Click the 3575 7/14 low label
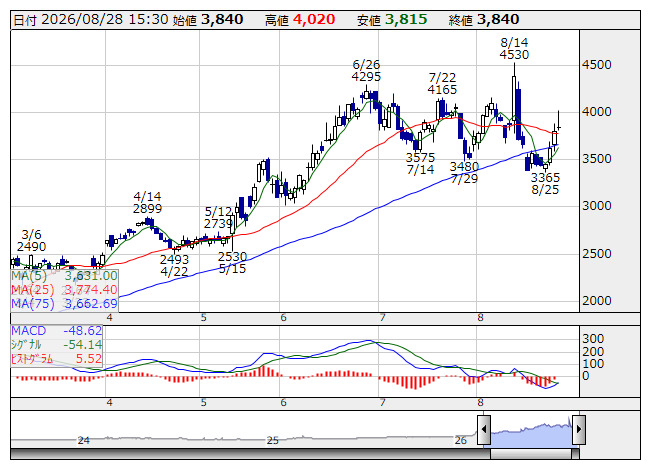This screenshot has height=470, width=653. (x=420, y=164)
